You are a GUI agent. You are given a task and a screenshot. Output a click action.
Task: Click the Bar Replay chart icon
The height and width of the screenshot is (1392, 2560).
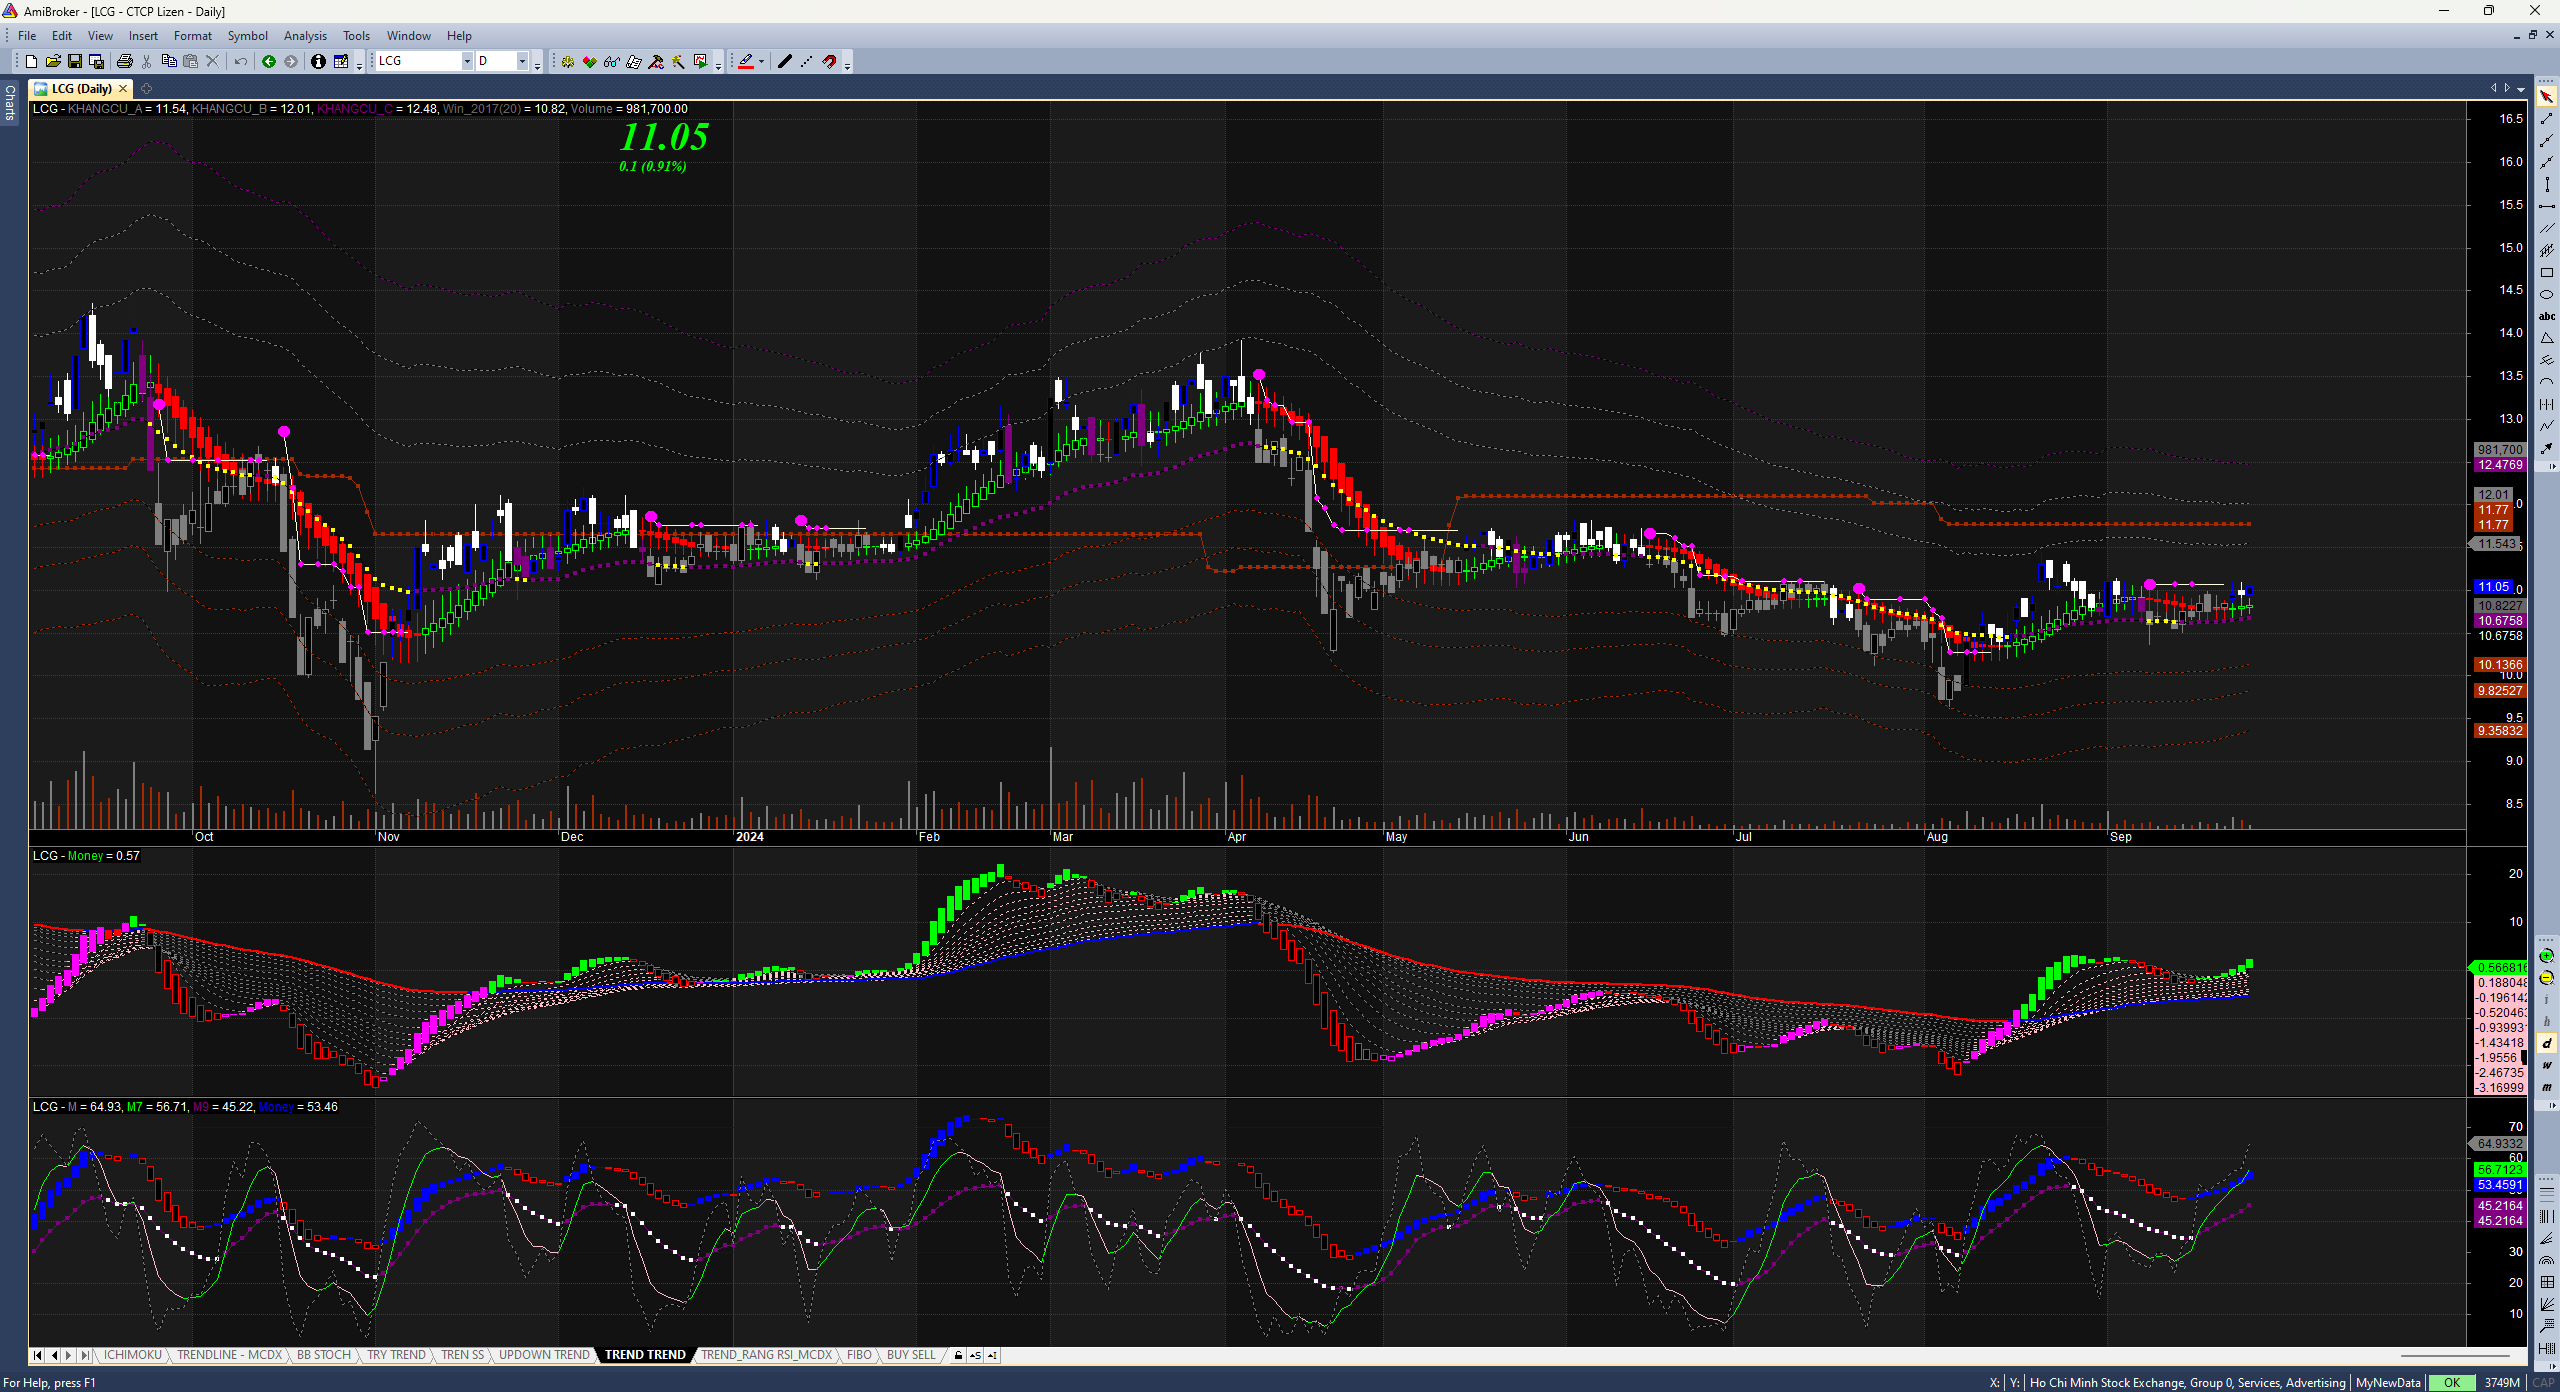700,62
